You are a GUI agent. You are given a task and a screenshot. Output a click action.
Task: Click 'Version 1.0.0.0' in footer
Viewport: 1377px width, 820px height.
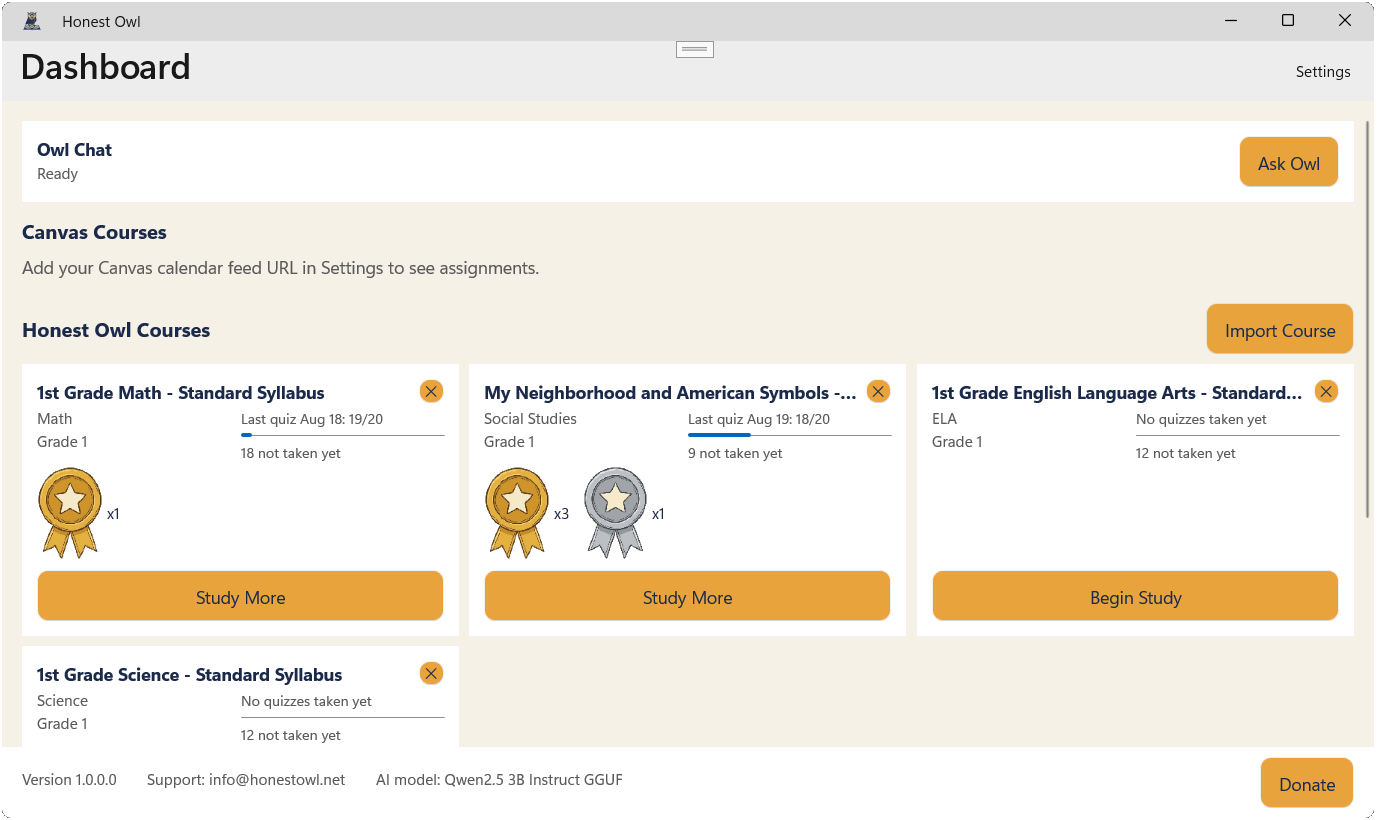click(x=69, y=779)
